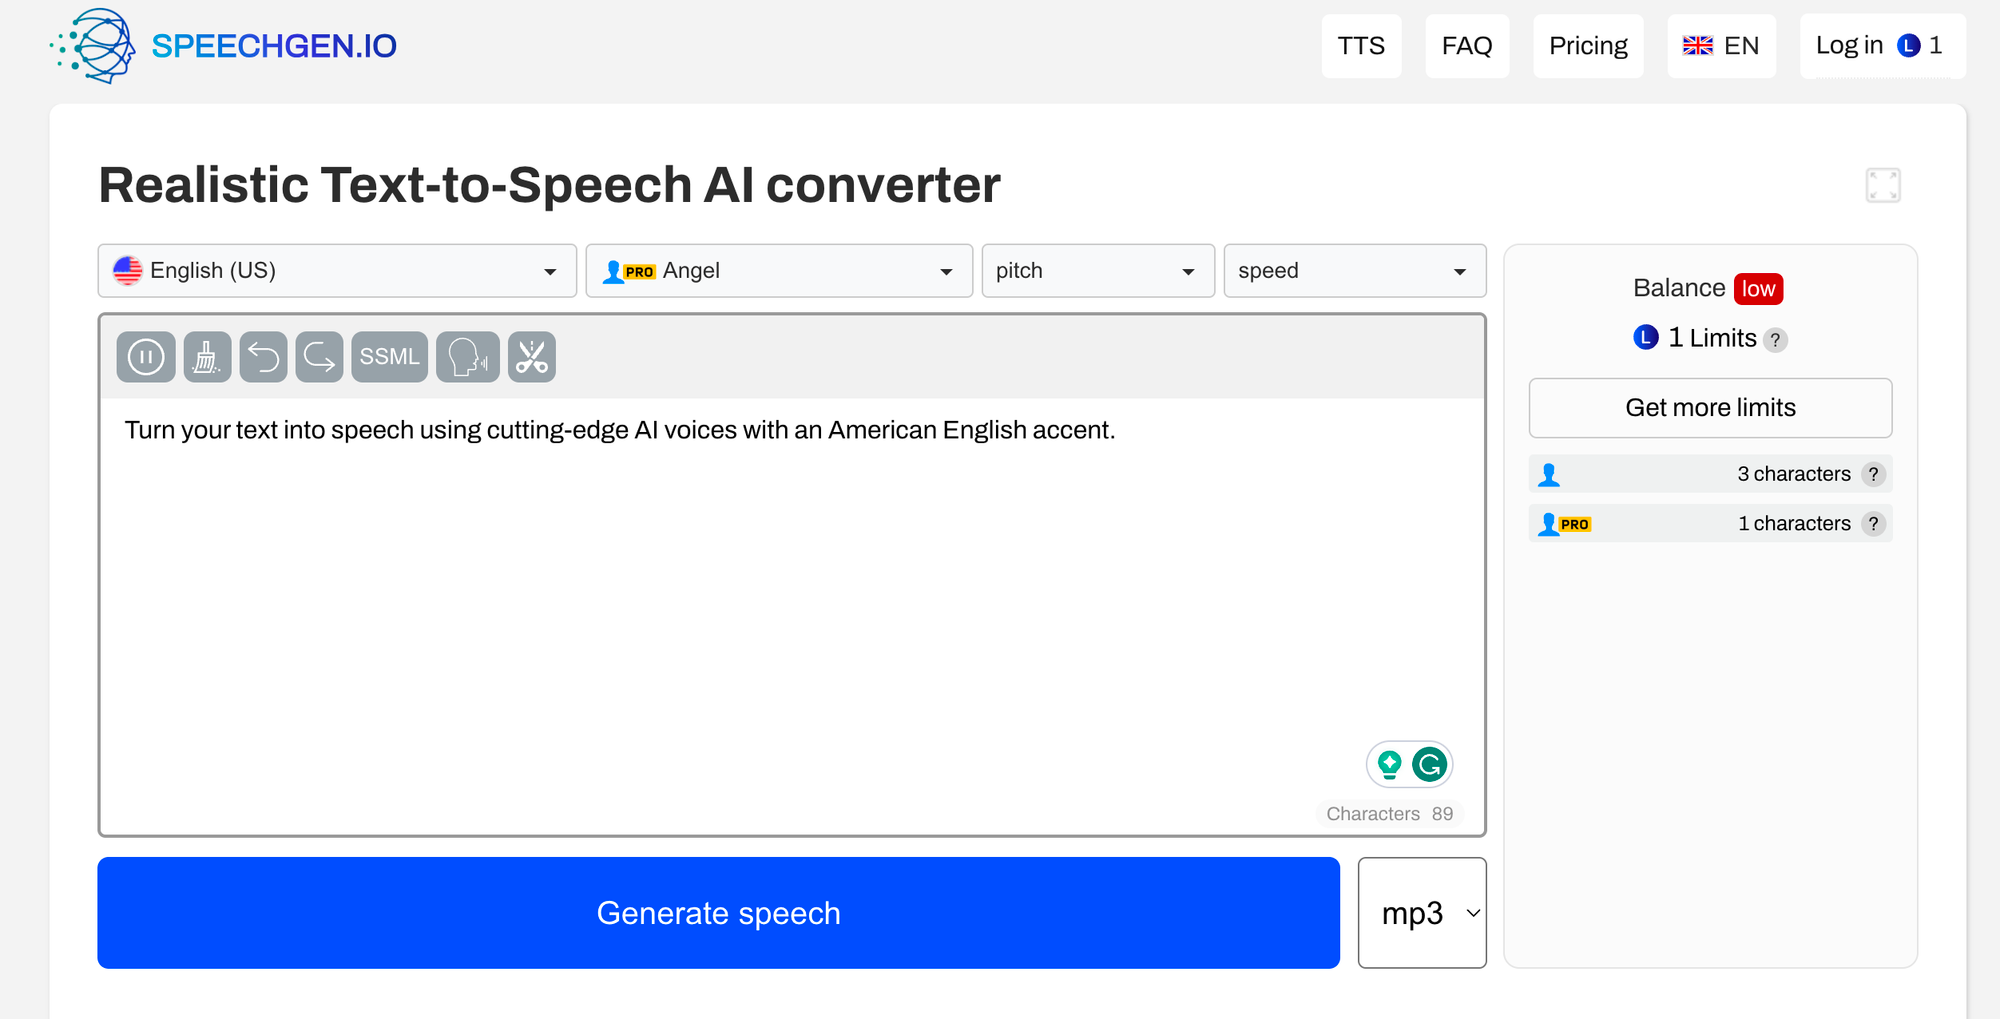Image resolution: width=2000 pixels, height=1019 pixels.
Task: Click the speaking head voice icon
Action: (x=467, y=357)
